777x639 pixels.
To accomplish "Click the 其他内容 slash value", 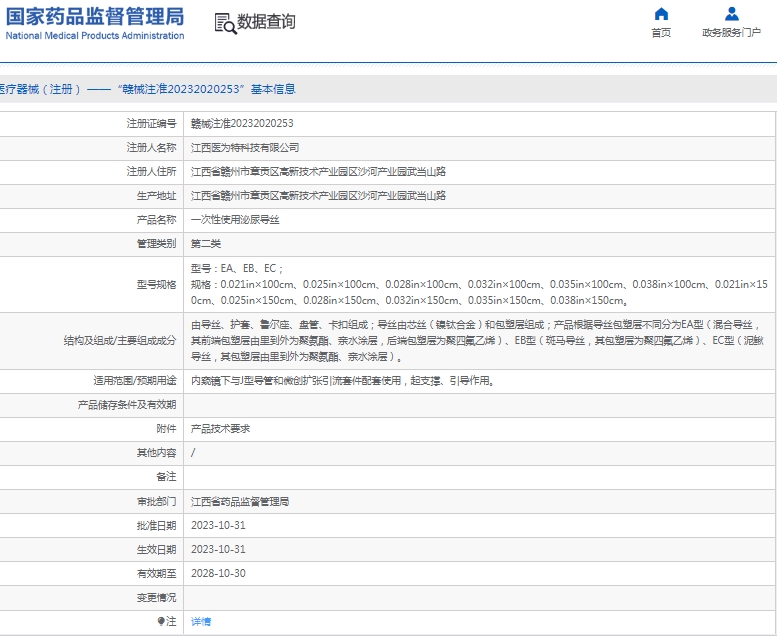I will click(193, 453).
